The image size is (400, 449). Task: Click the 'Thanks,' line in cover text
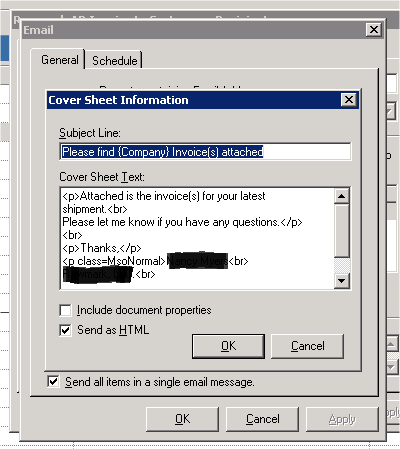(x=102, y=248)
